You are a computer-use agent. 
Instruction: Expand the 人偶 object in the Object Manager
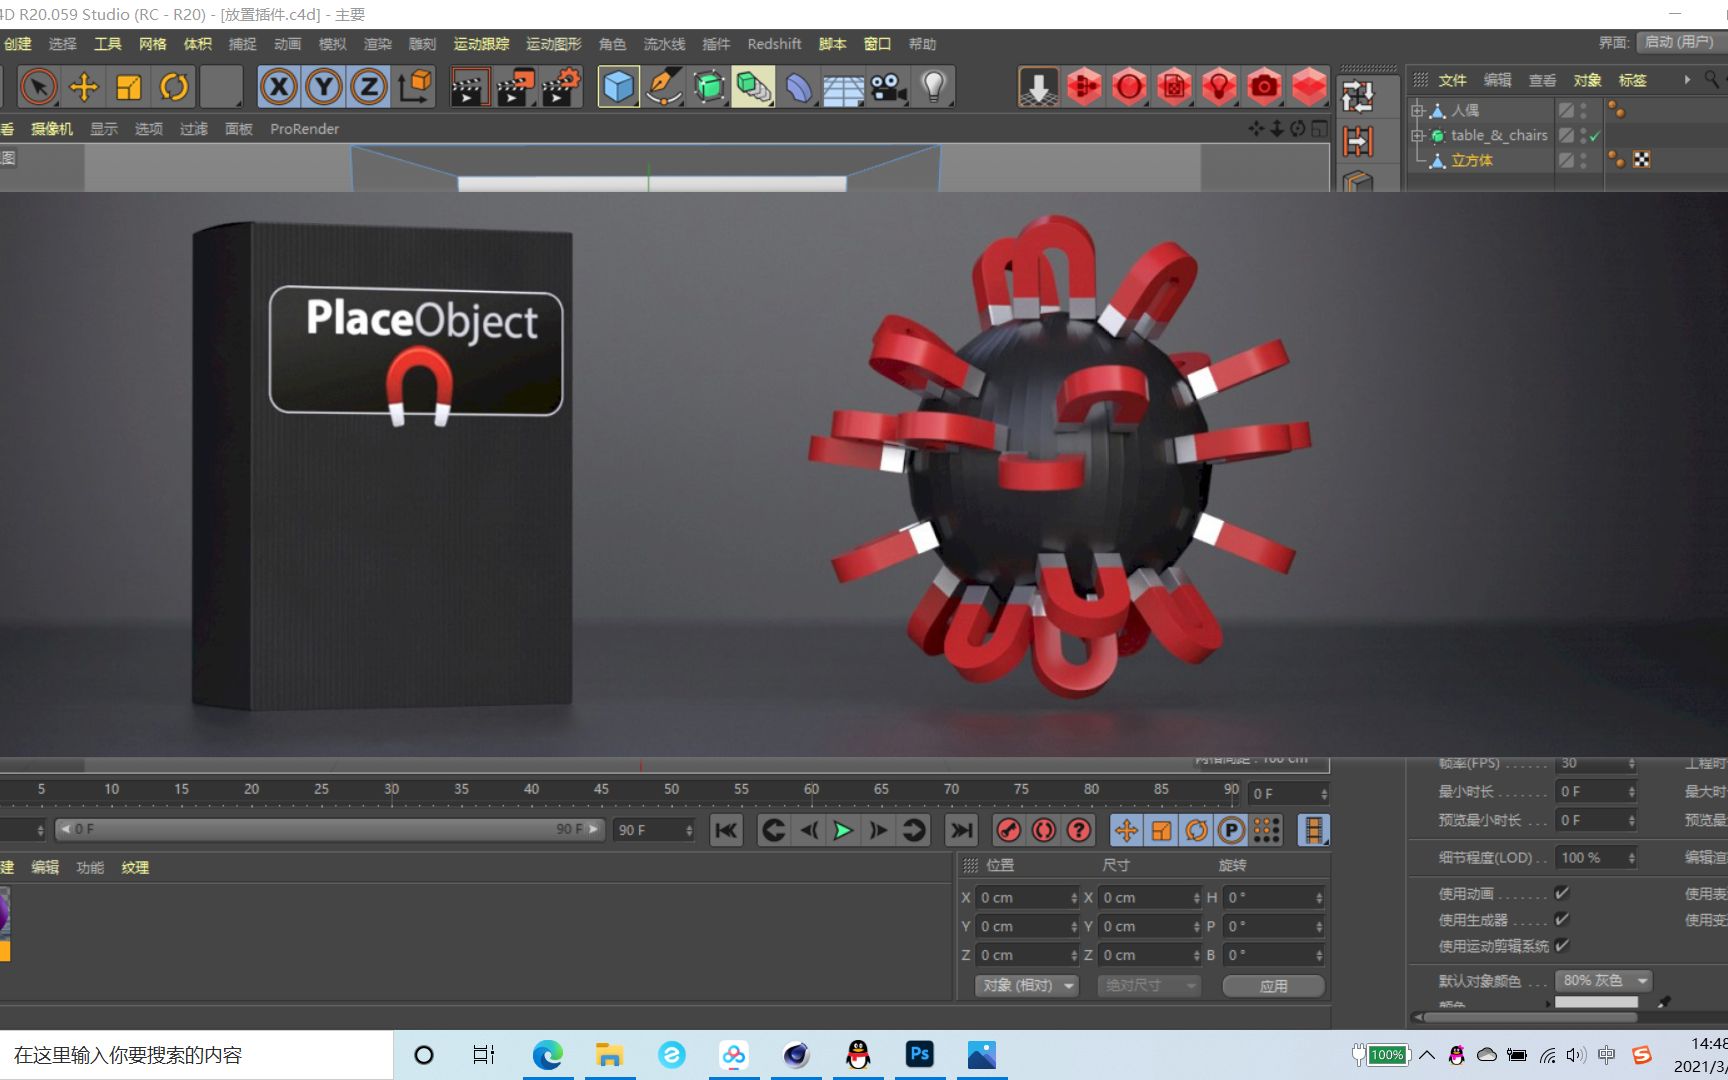1417,110
